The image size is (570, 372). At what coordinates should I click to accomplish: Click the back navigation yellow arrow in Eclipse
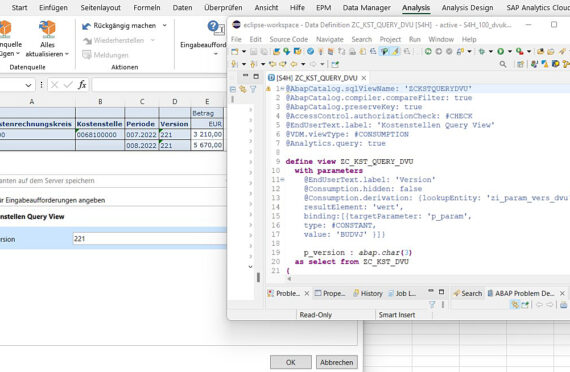coord(294,64)
